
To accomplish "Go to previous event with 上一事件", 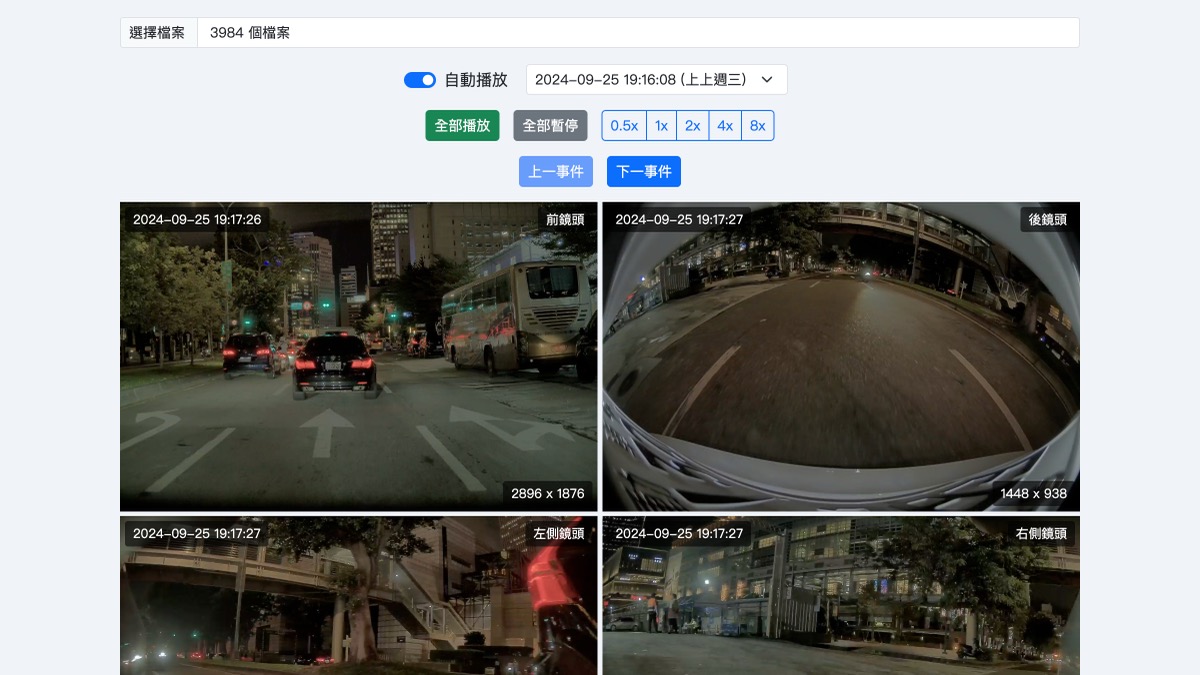I will 556,172.
